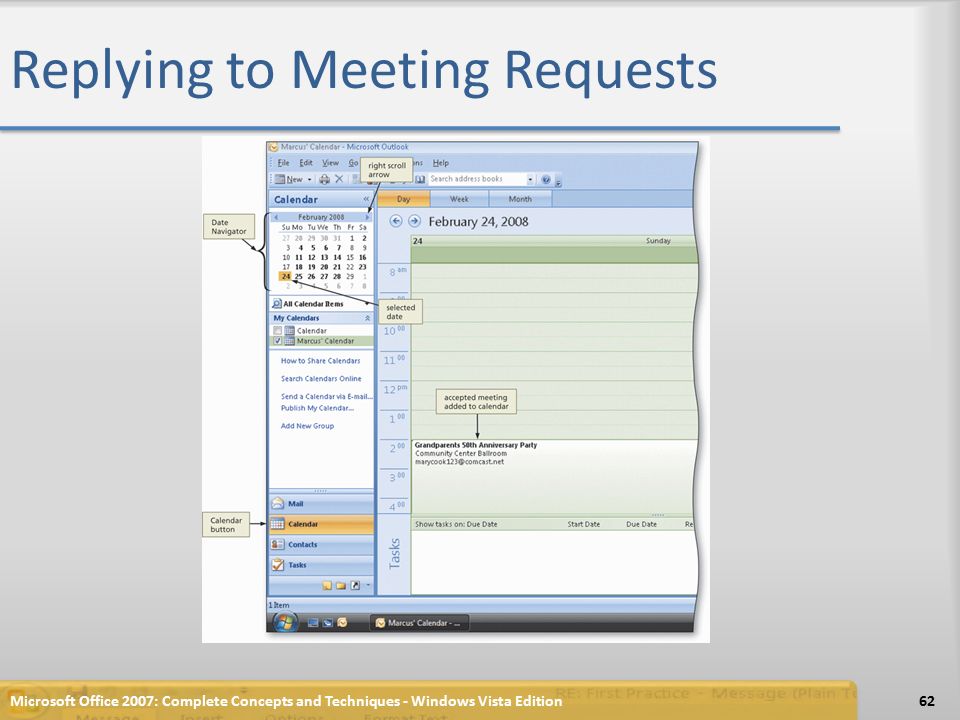
Task: Open the Search Calendars Online link
Action: (x=321, y=378)
